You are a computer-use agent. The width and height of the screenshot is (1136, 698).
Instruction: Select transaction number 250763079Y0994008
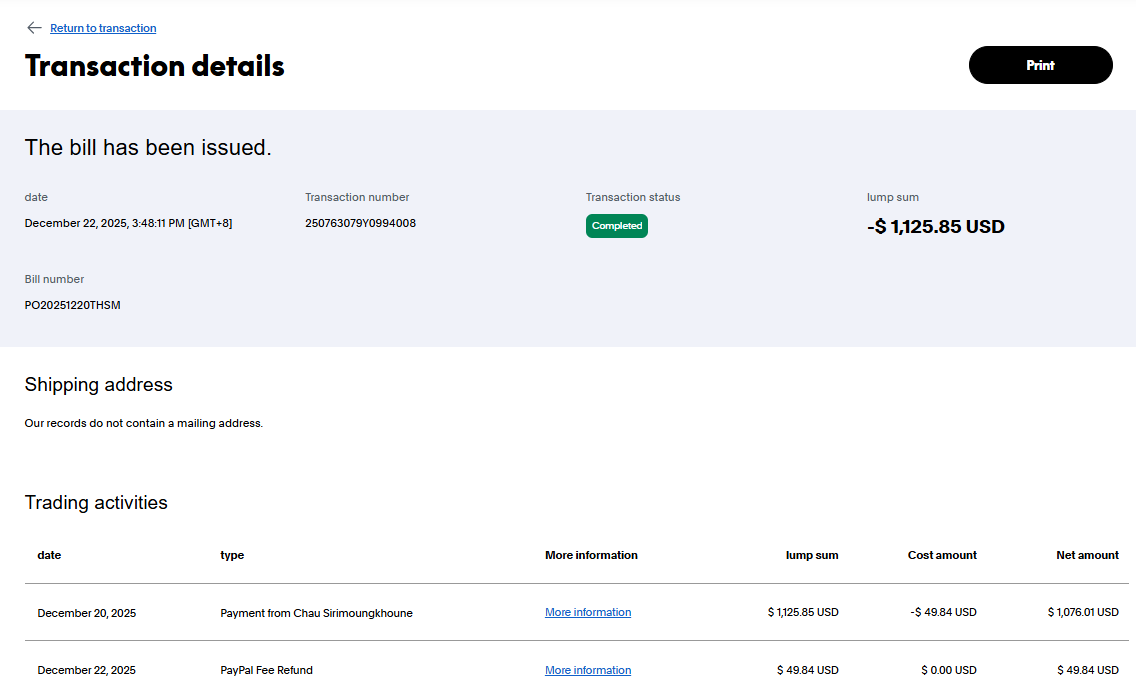click(x=360, y=223)
